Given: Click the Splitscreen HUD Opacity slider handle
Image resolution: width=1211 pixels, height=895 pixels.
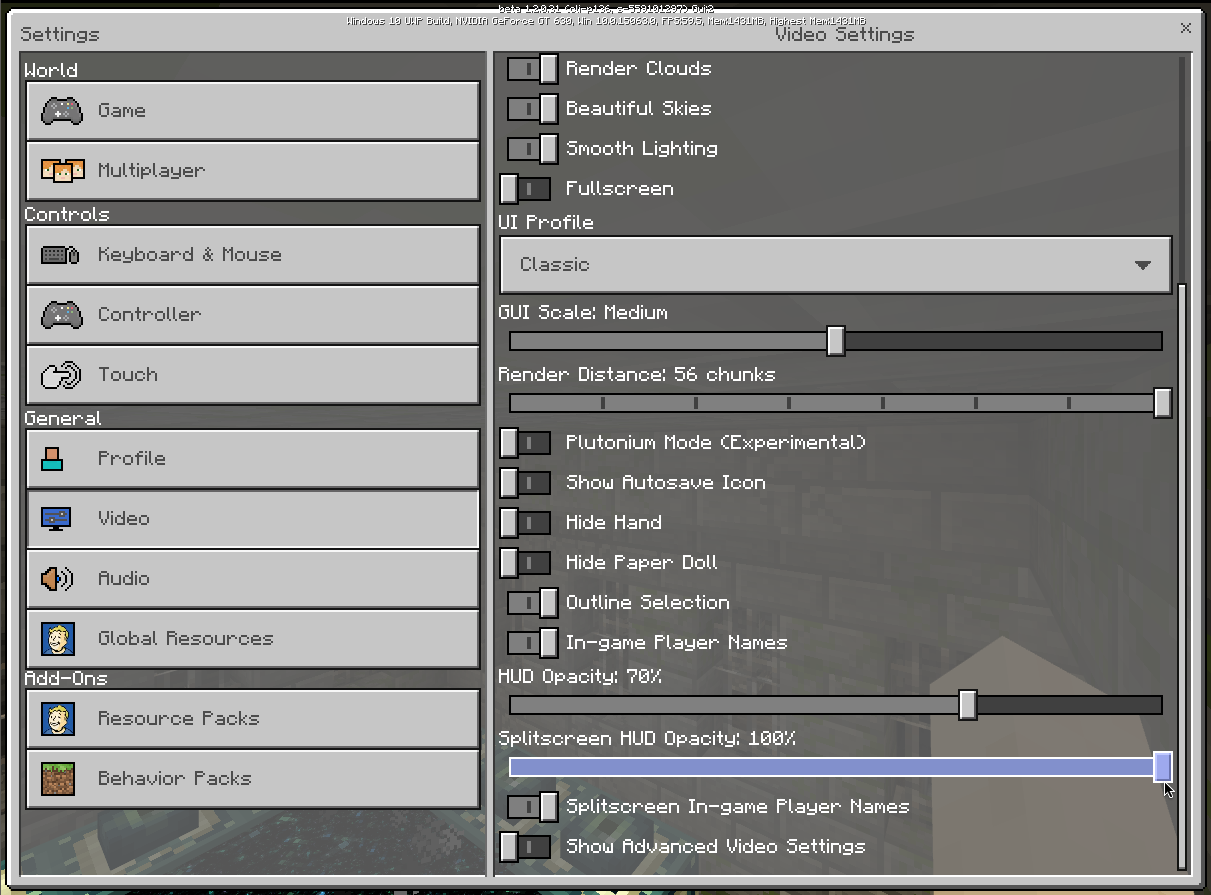Looking at the screenshot, I should [x=1162, y=767].
